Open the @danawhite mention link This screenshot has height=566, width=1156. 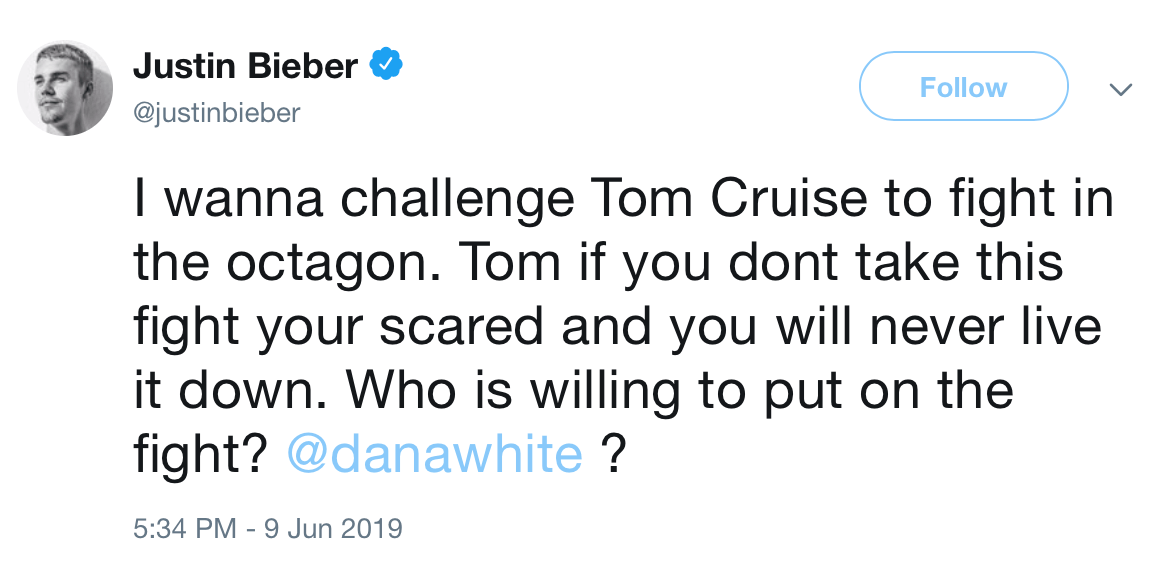[434, 455]
